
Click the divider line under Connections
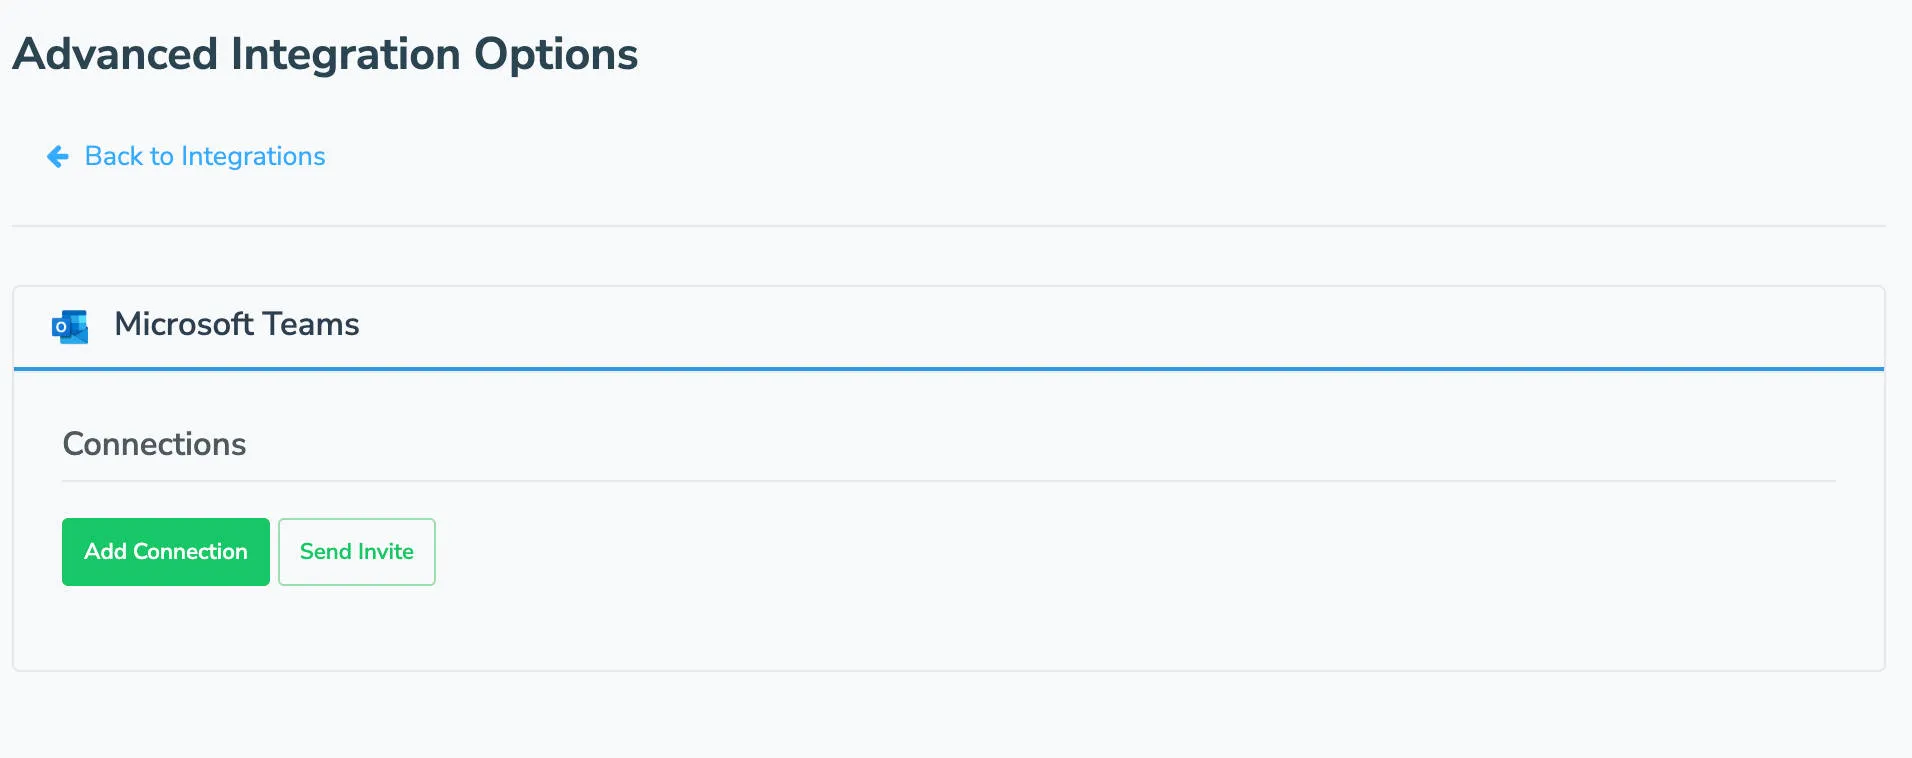[x=948, y=481]
